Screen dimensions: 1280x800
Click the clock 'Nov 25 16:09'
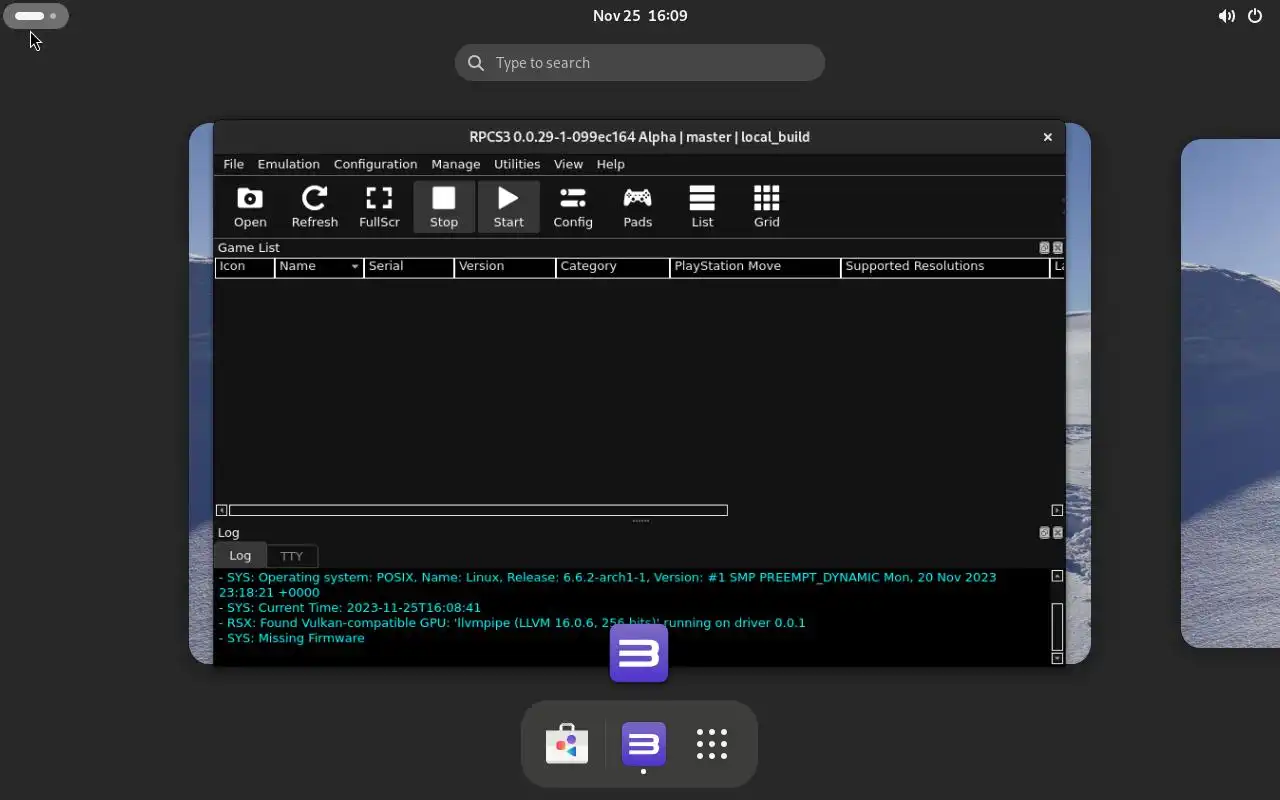[640, 16]
